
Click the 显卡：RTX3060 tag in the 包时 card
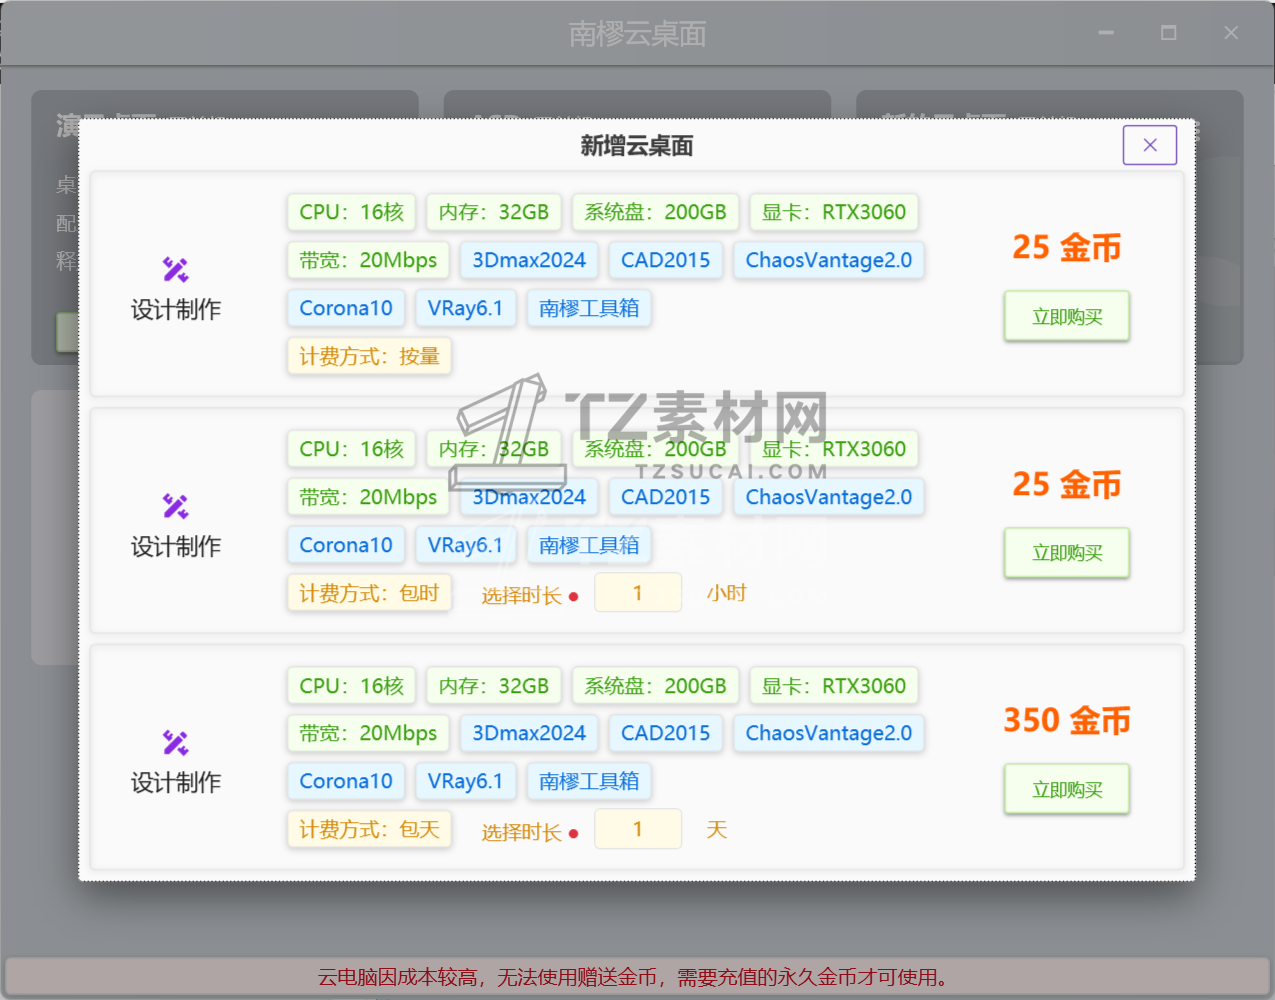click(x=834, y=449)
